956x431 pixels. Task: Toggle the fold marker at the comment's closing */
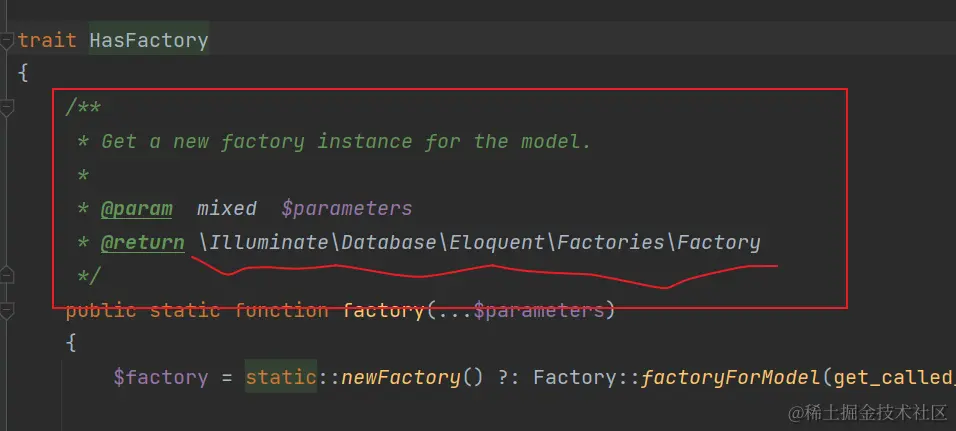point(6,276)
